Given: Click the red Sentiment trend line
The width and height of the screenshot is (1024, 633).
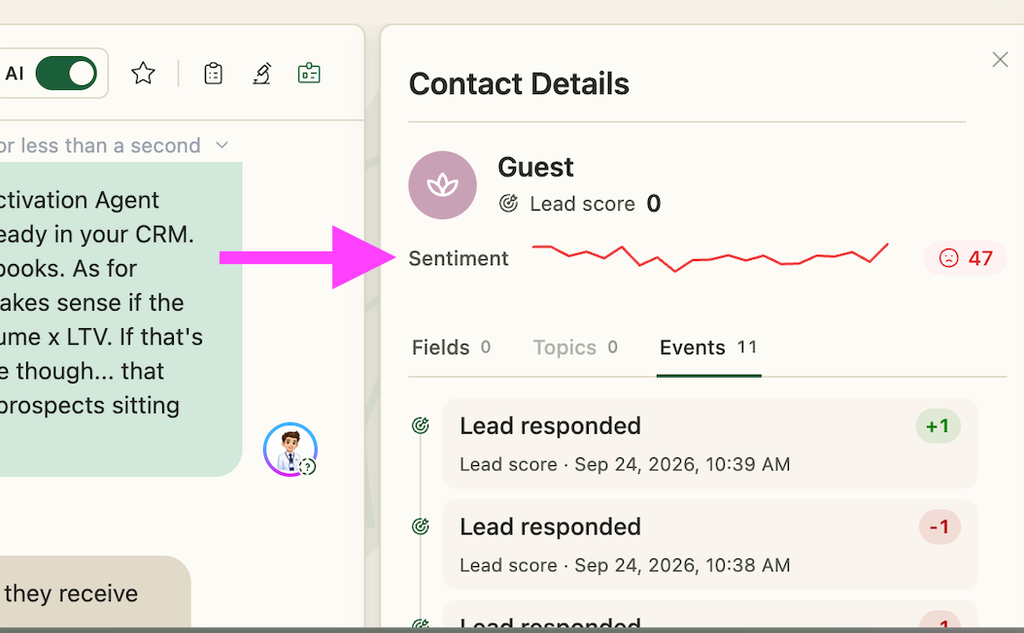Looking at the screenshot, I should point(710,257).
